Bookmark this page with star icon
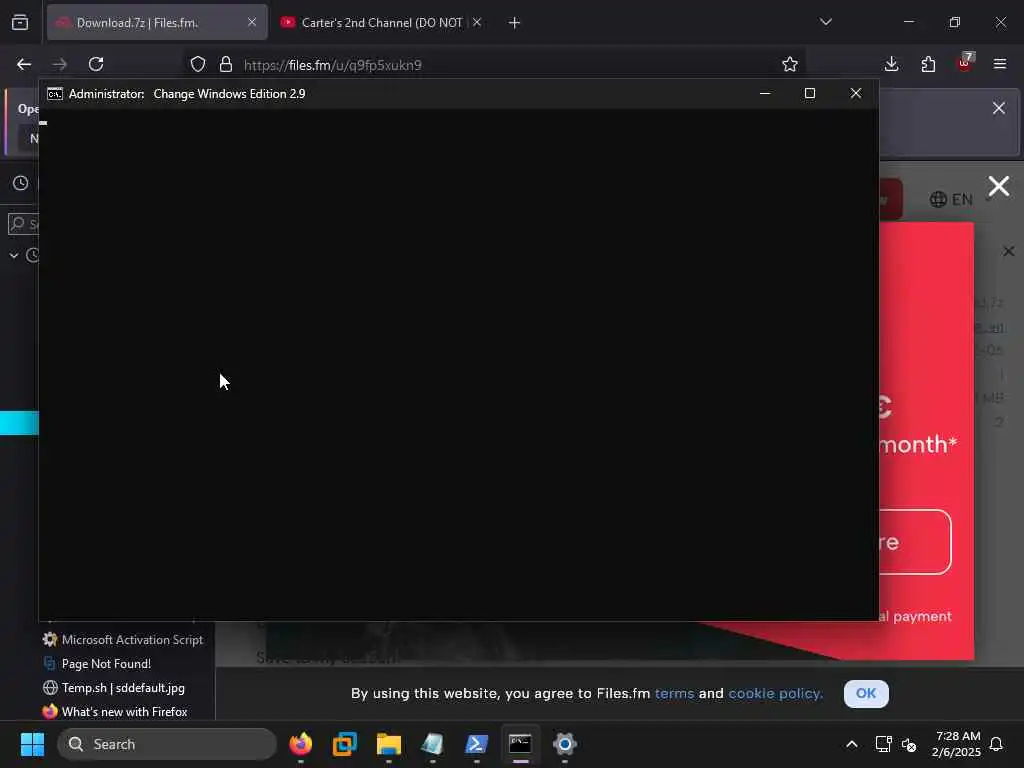The width and height of the screenshot is (1024, 768). tap(790, 64)
